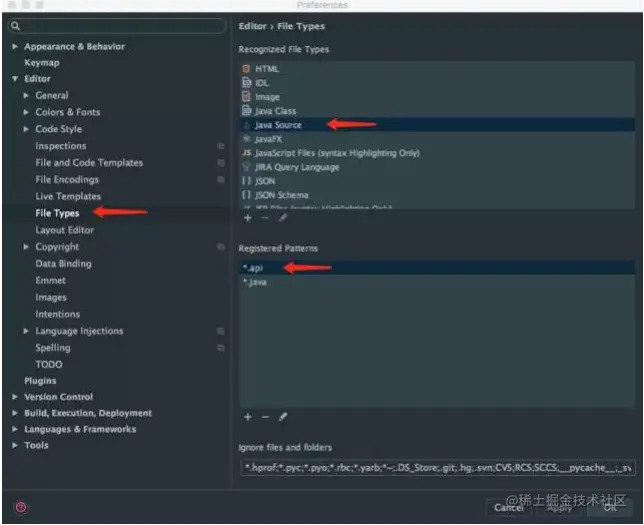644x525 pixels.
Task: Click the JavaFX file type icon
Action: coord(246,139)
